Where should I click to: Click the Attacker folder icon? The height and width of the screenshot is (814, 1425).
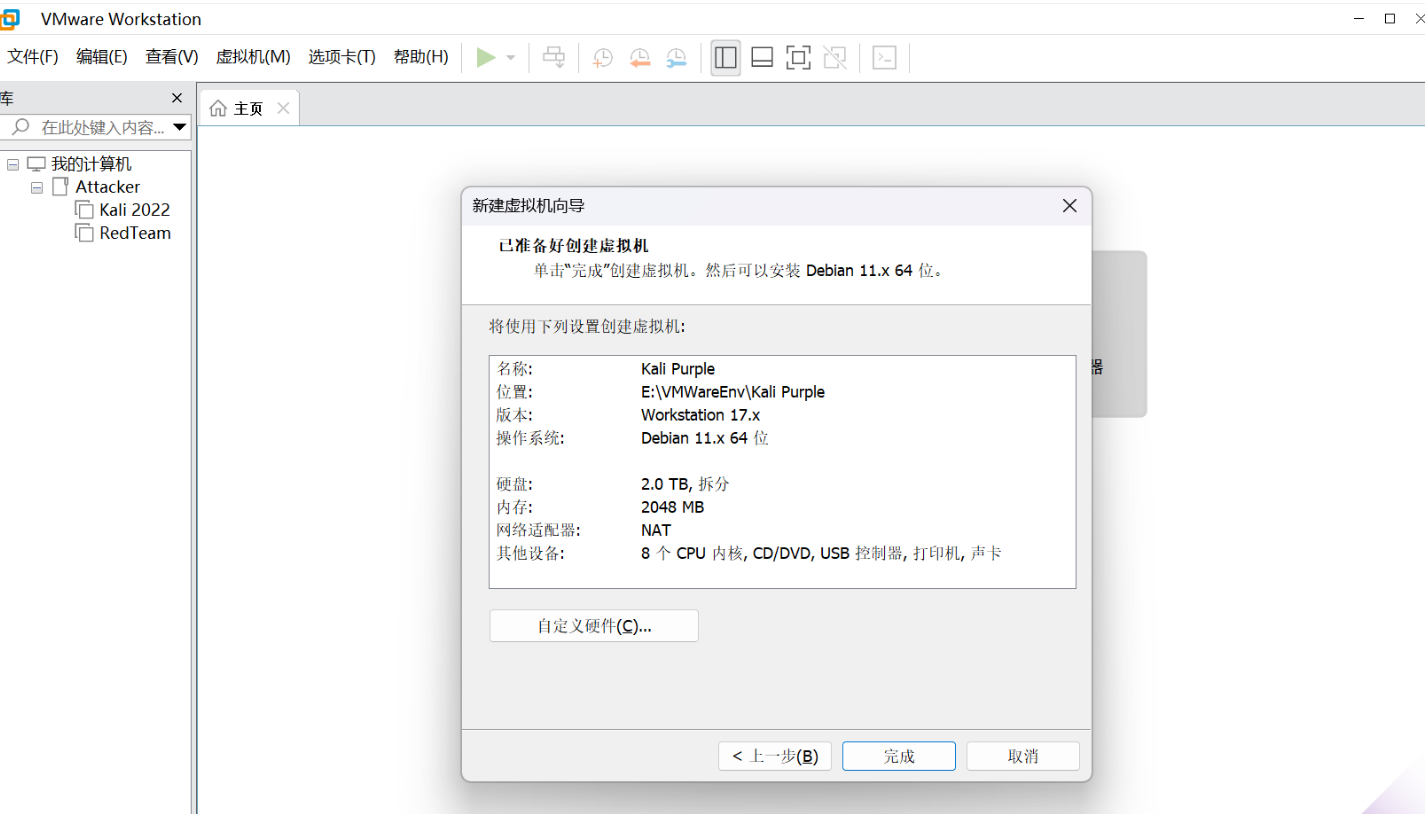coord(60,187)
